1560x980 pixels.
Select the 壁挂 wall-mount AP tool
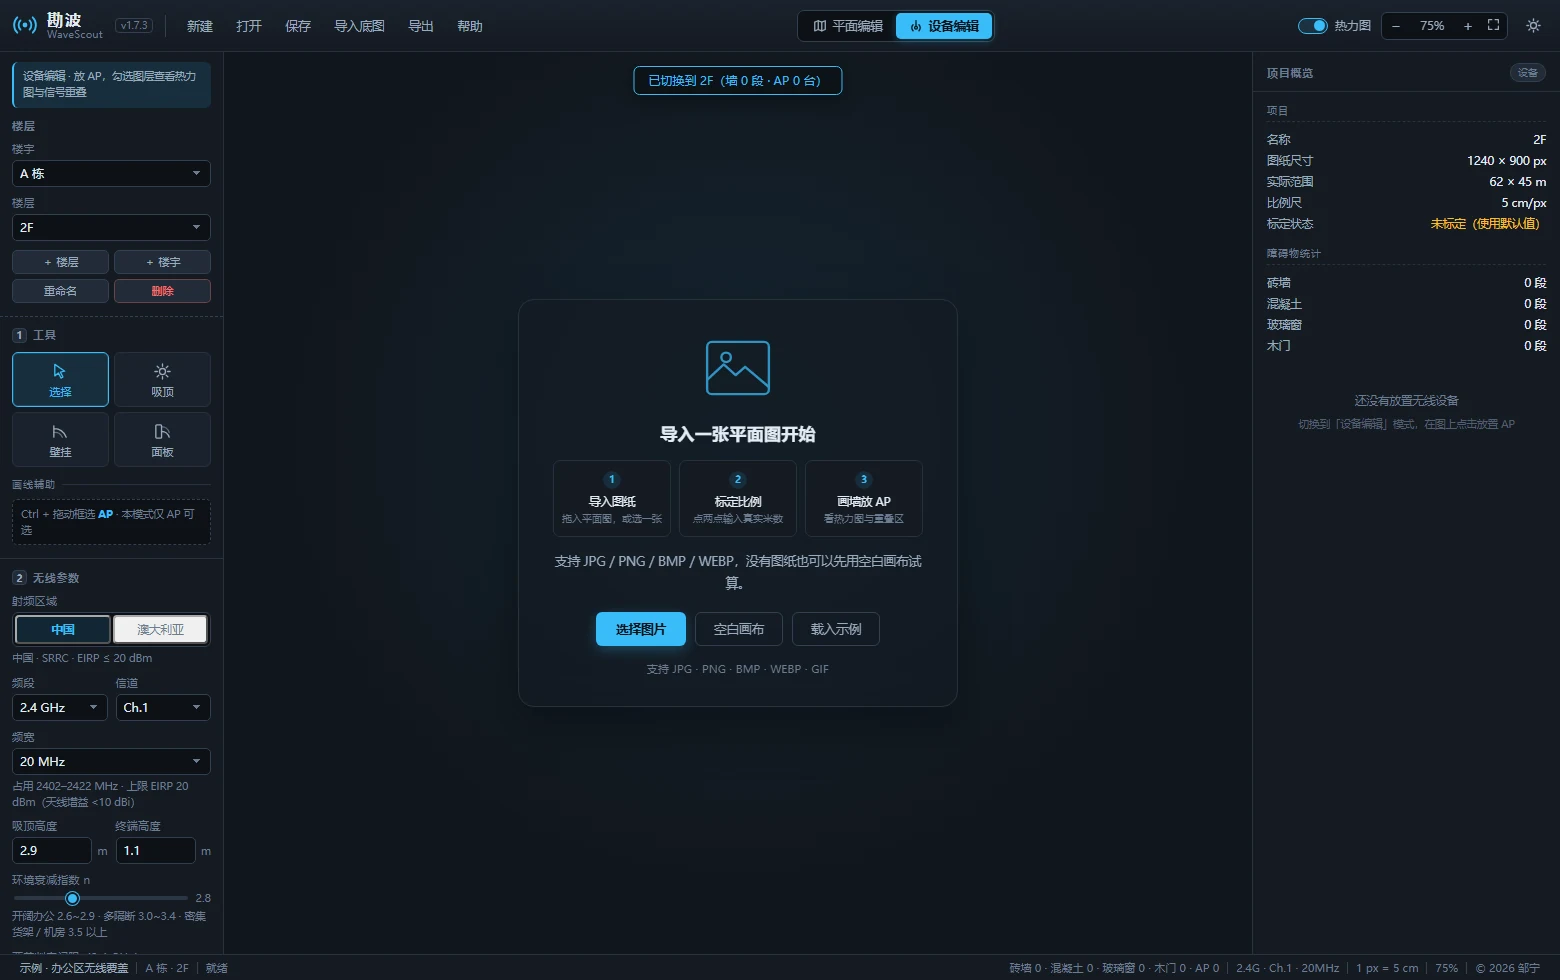[60, 440]
